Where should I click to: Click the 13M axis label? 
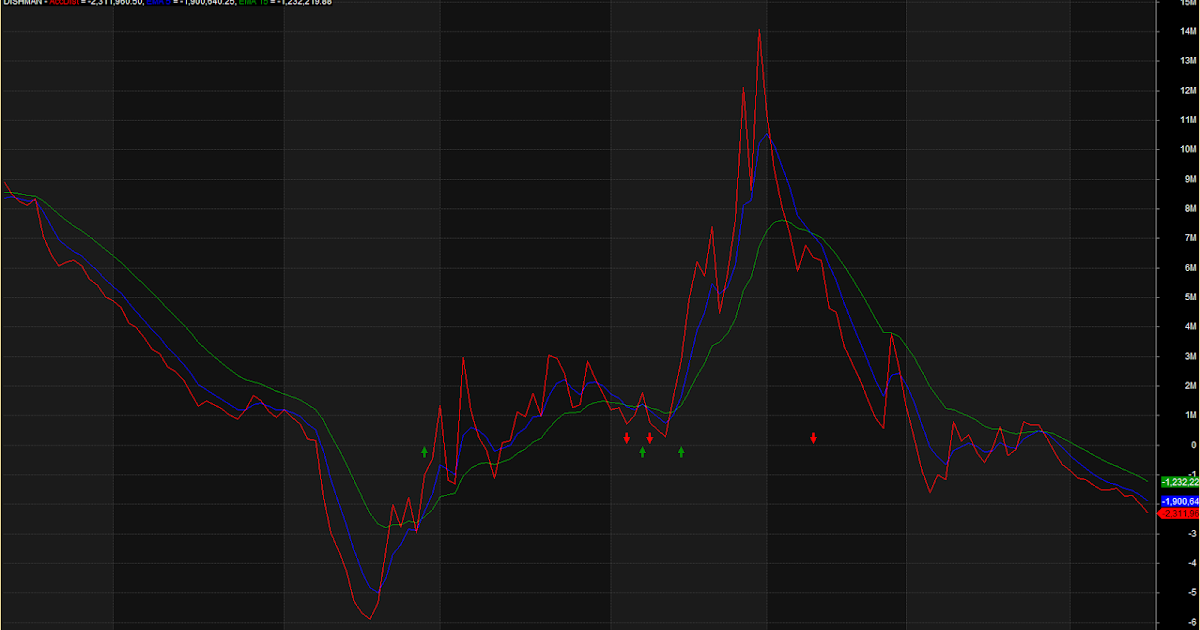click(1189, 61)
